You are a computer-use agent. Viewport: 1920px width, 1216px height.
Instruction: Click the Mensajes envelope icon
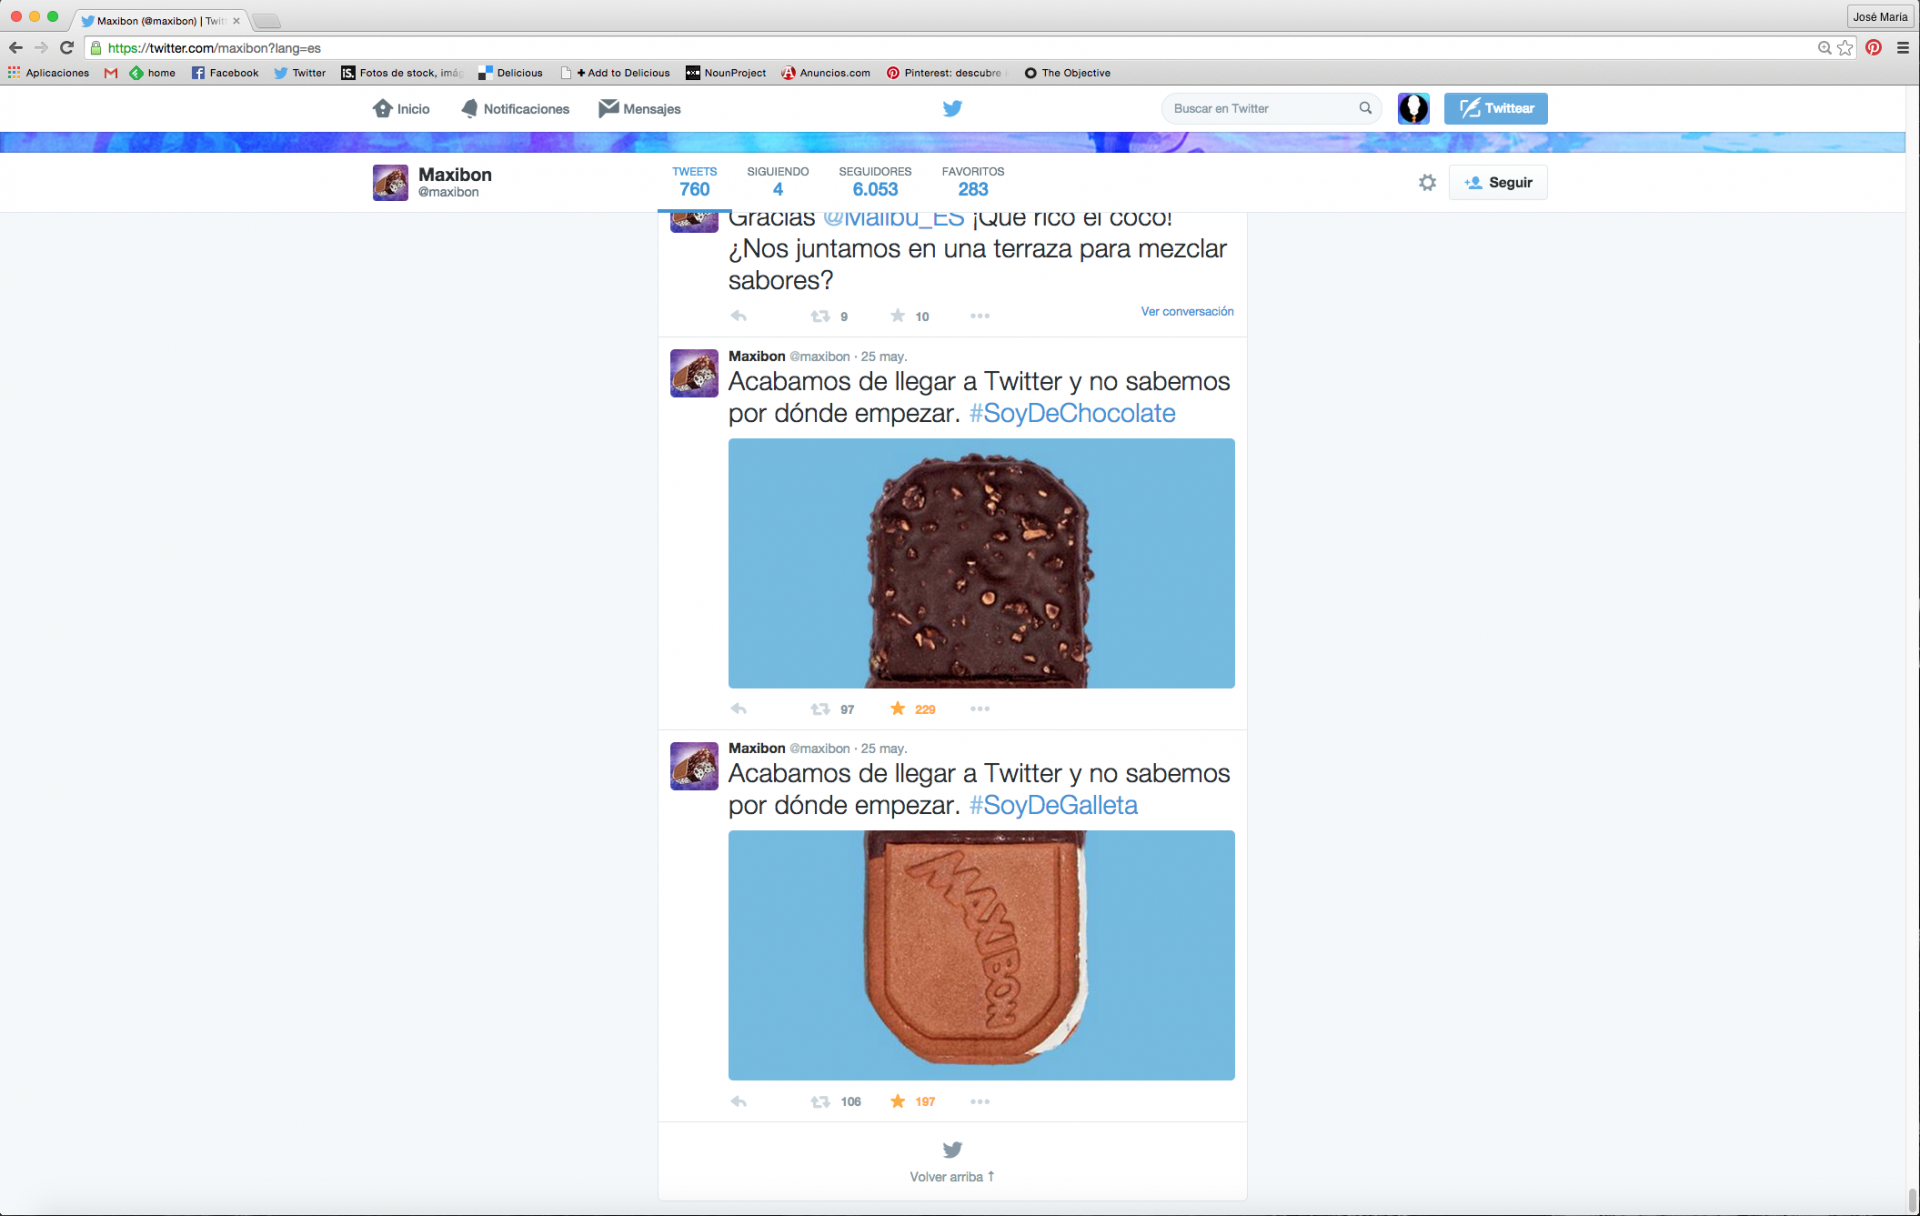(x=609, y=109)
